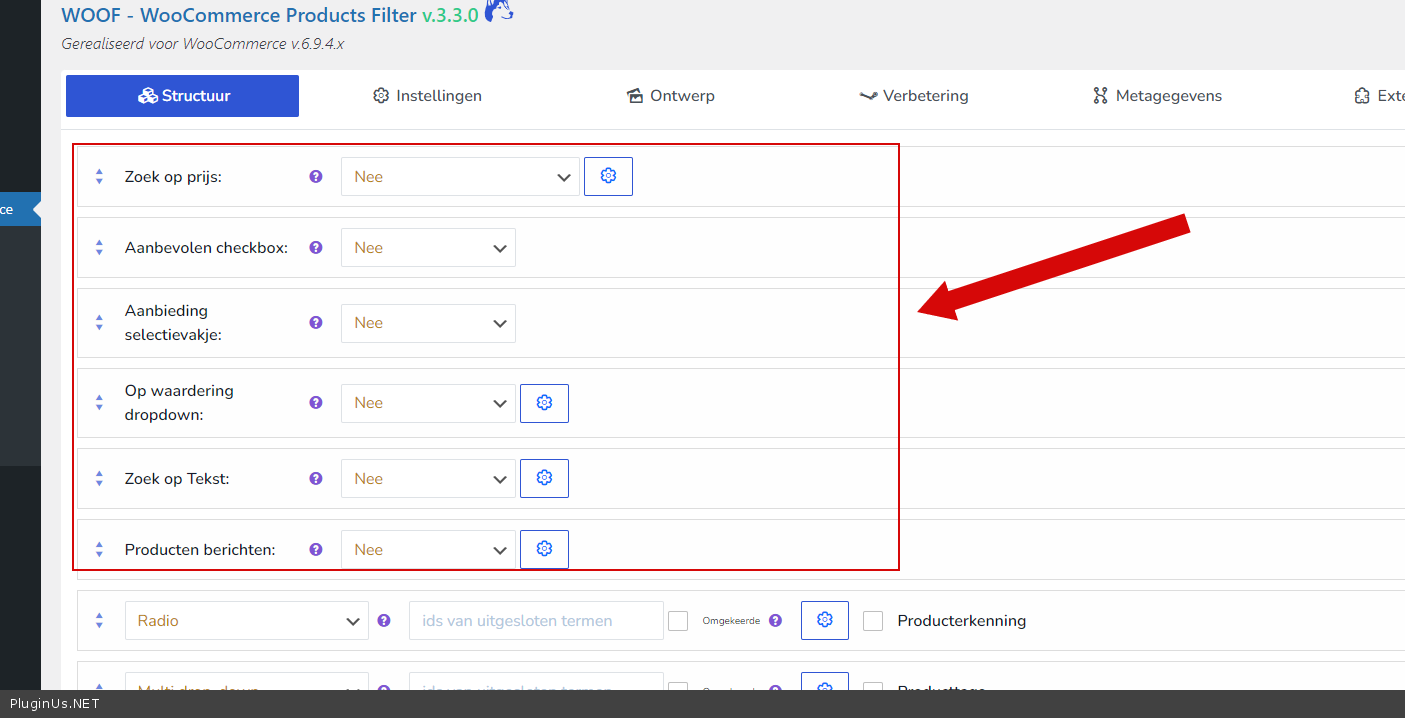
Task: Open the Ontwerp tab
Action: [x=670, y=96]
